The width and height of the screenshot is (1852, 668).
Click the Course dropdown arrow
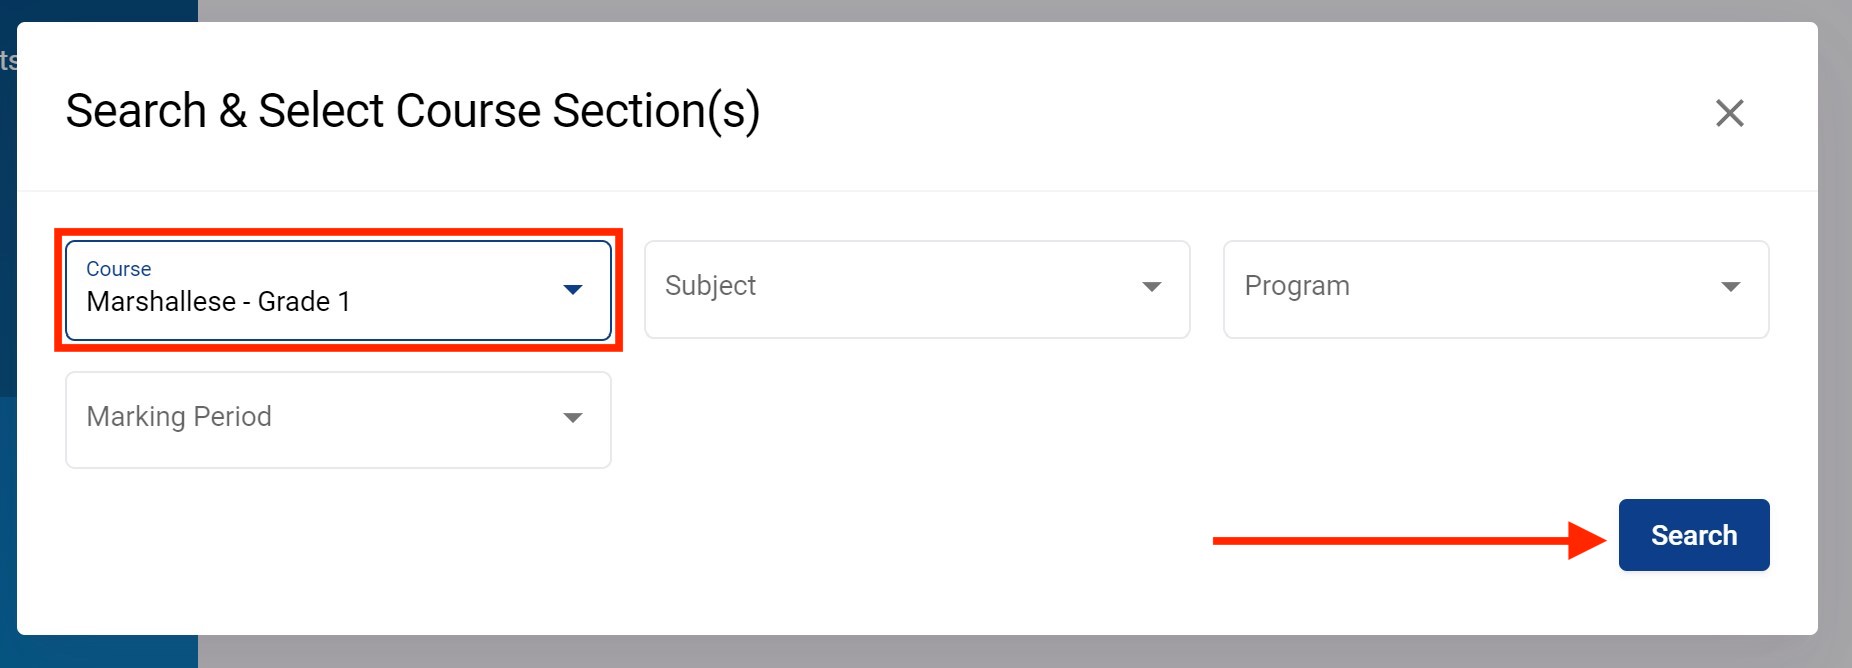tap(572, 290)
